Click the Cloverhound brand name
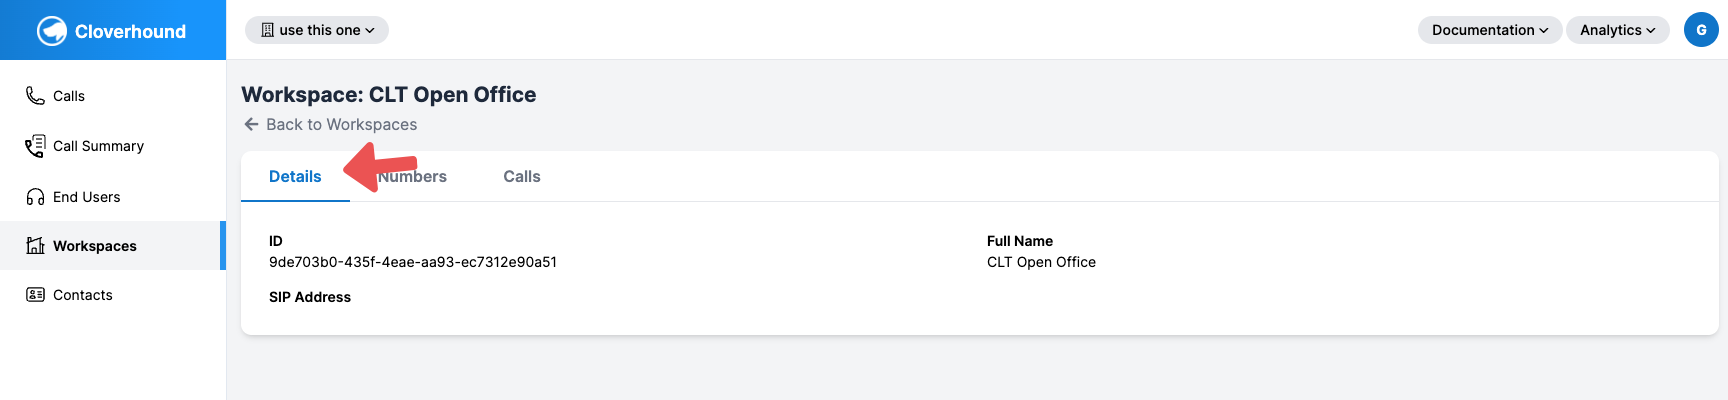 point(130,31)
